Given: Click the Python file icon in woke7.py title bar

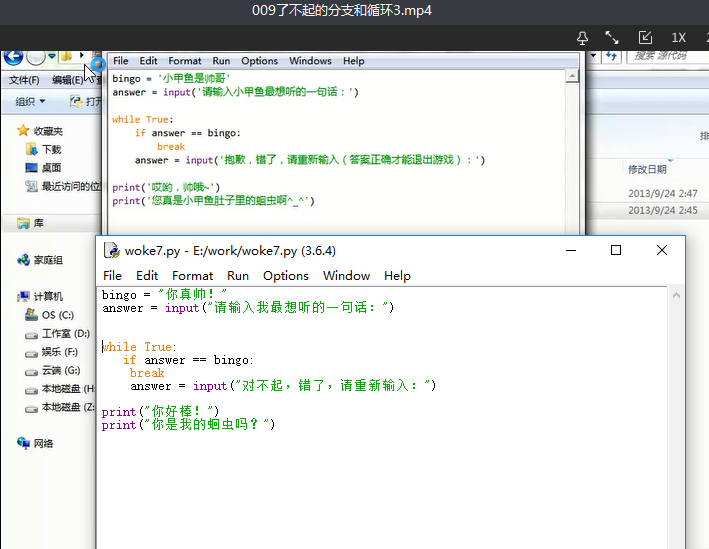Looking at the screenshot, I should 112,250.
